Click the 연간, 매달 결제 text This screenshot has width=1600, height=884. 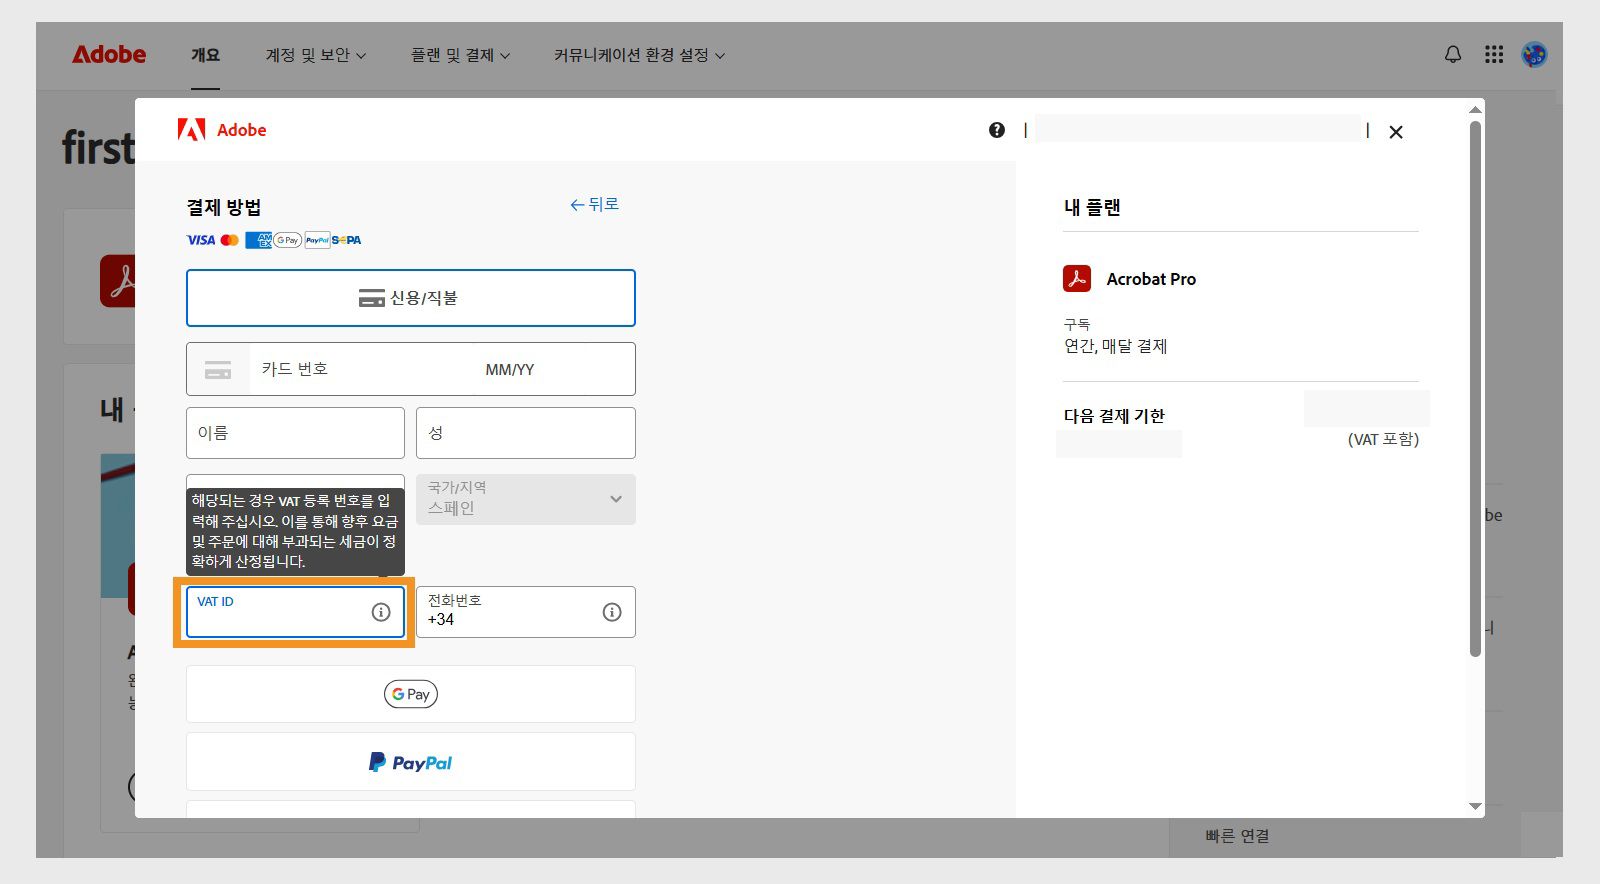pos(1116,346)
